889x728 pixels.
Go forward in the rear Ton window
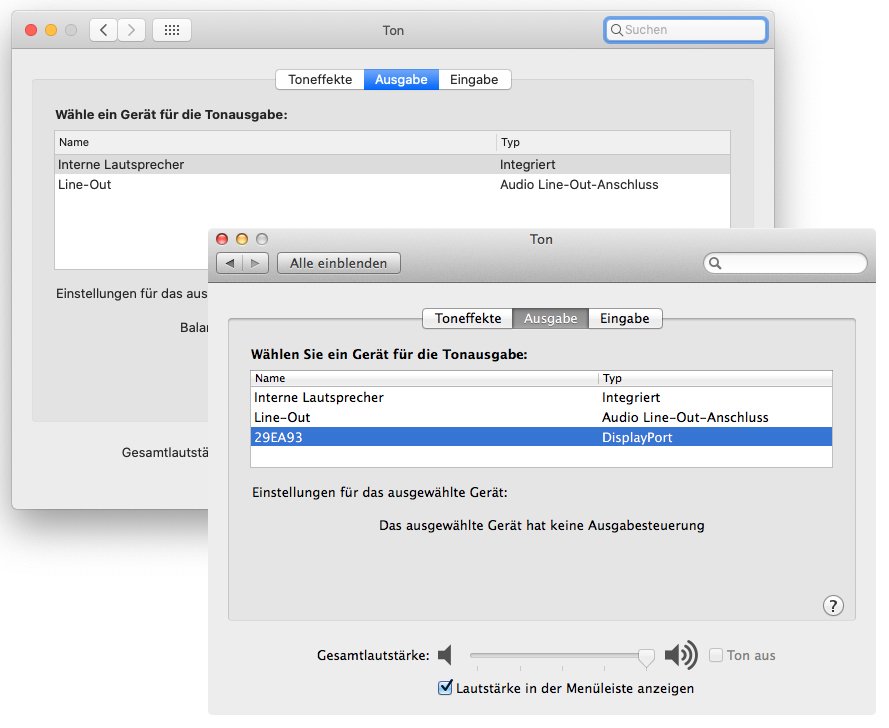[x=132, y=30]
